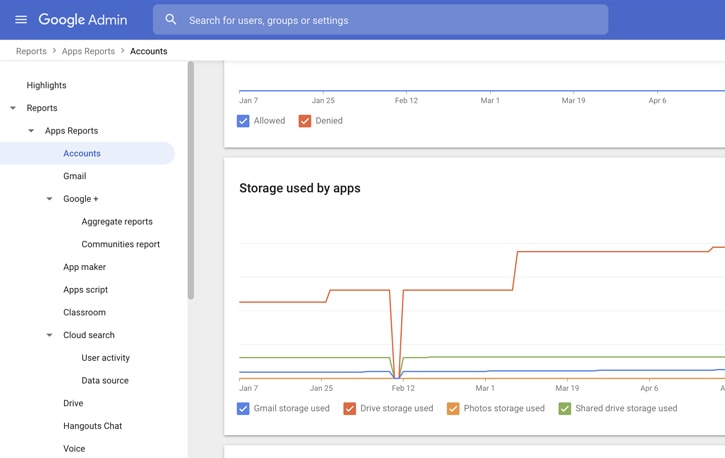Toggle Drive storage used checkbox
This screenshot has width=725, height=458.
tap(350, 409)
